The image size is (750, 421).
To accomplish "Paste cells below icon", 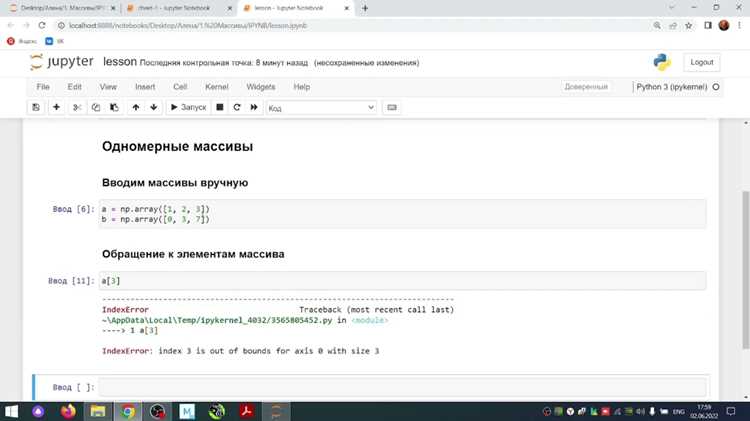I will (x=114, y=108).
